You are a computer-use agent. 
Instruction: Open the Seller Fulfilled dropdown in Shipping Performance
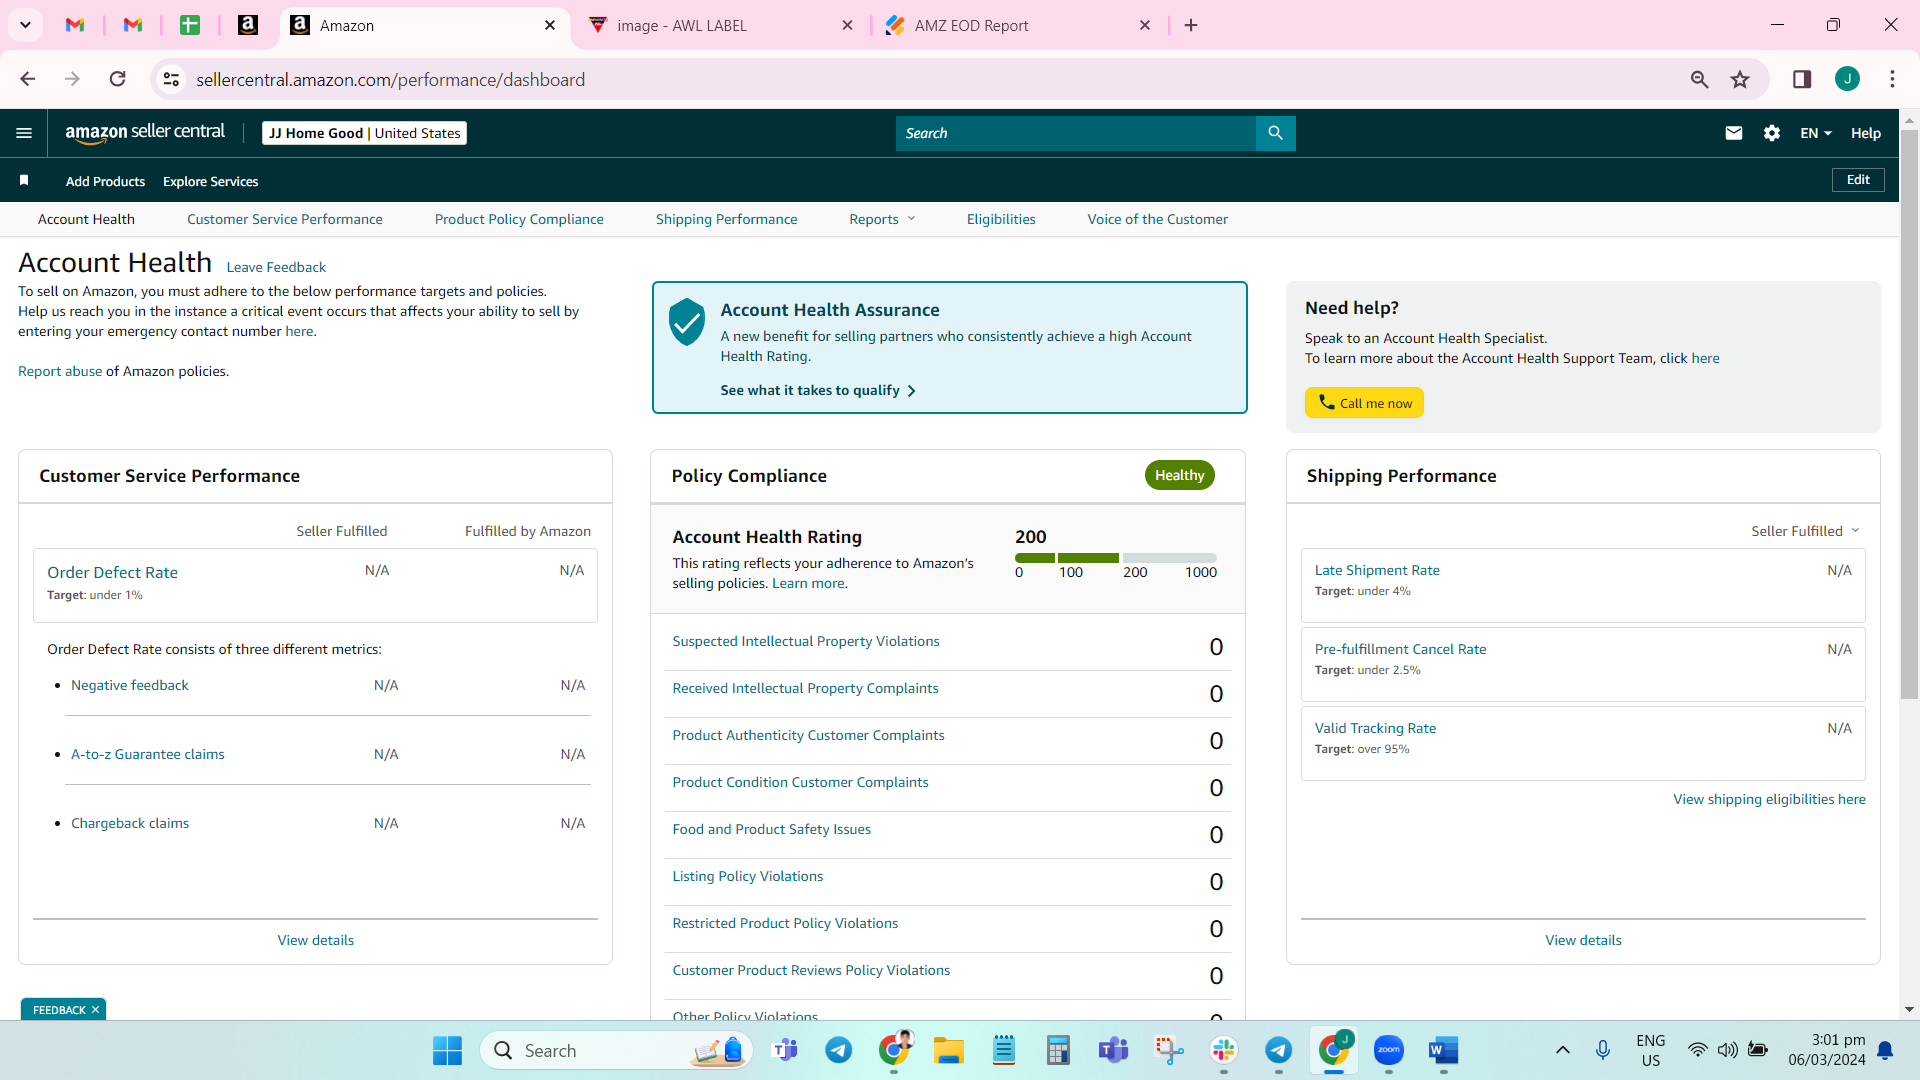coord(1805,531)
